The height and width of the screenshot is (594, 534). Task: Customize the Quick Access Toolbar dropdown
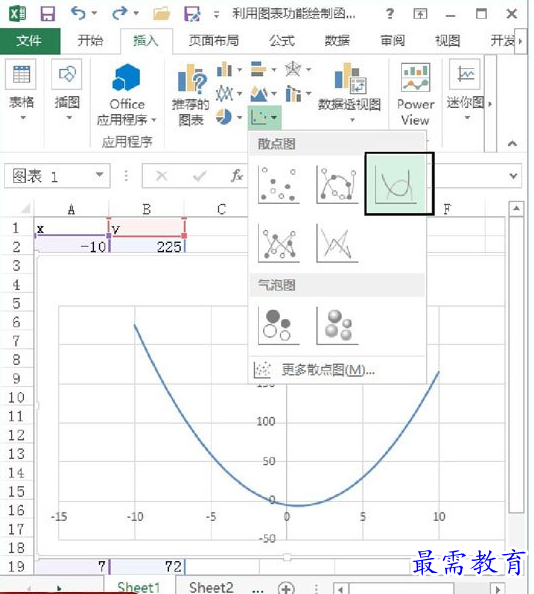(216, 15)
